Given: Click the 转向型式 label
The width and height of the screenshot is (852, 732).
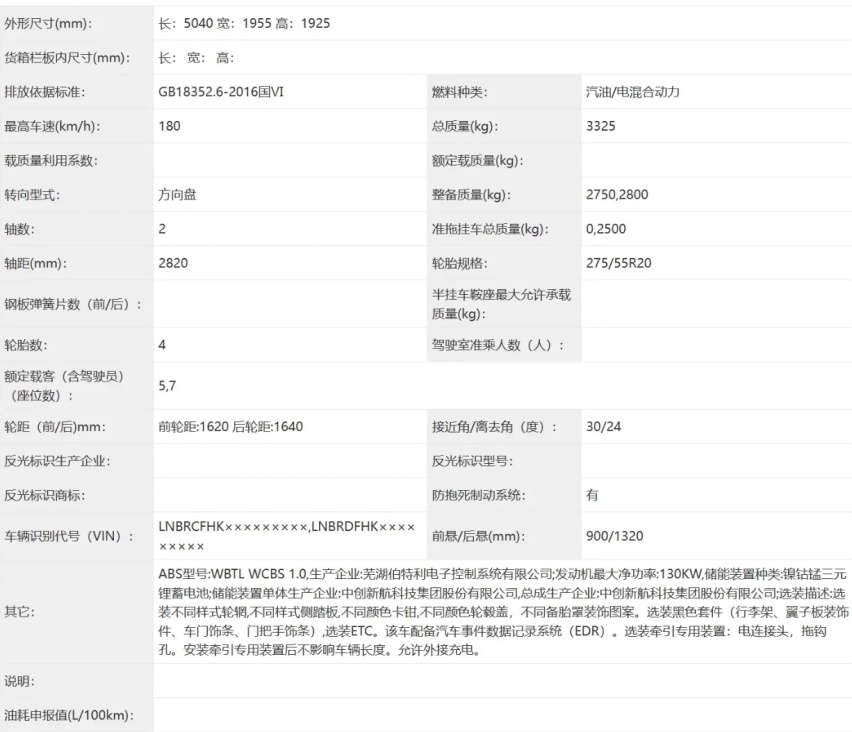Looking at the screenshot, I should tap(32, 195).
